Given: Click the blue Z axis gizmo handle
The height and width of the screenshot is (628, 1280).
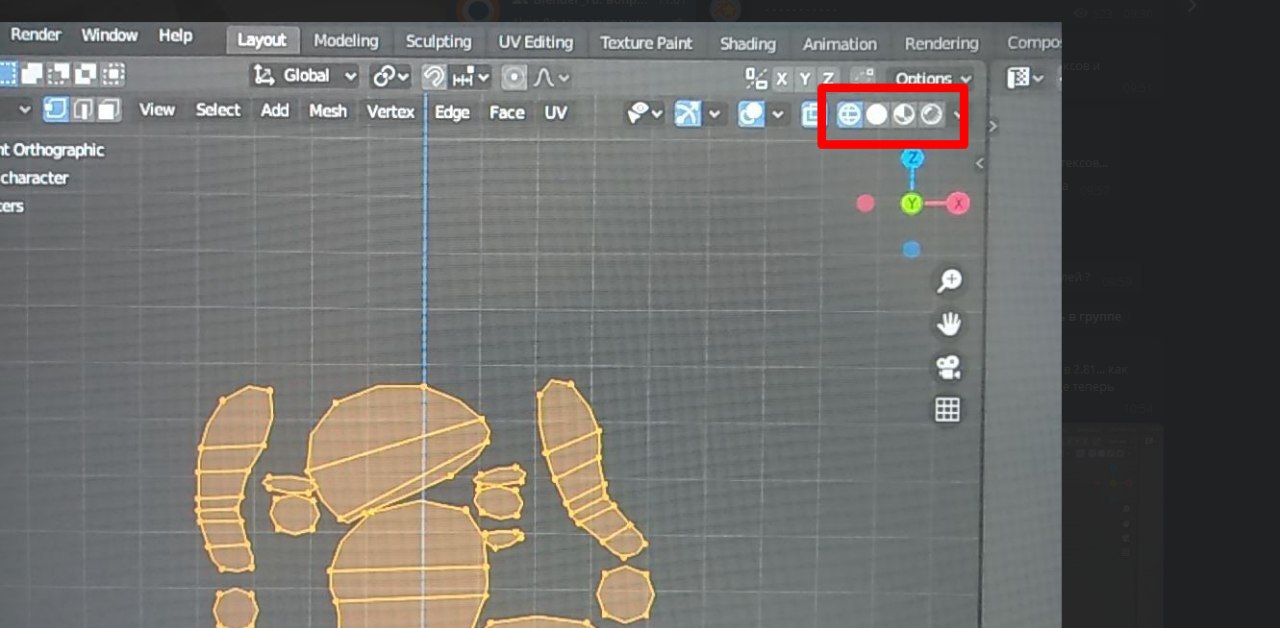Looking at the screenshot, I should pos(912,158).
